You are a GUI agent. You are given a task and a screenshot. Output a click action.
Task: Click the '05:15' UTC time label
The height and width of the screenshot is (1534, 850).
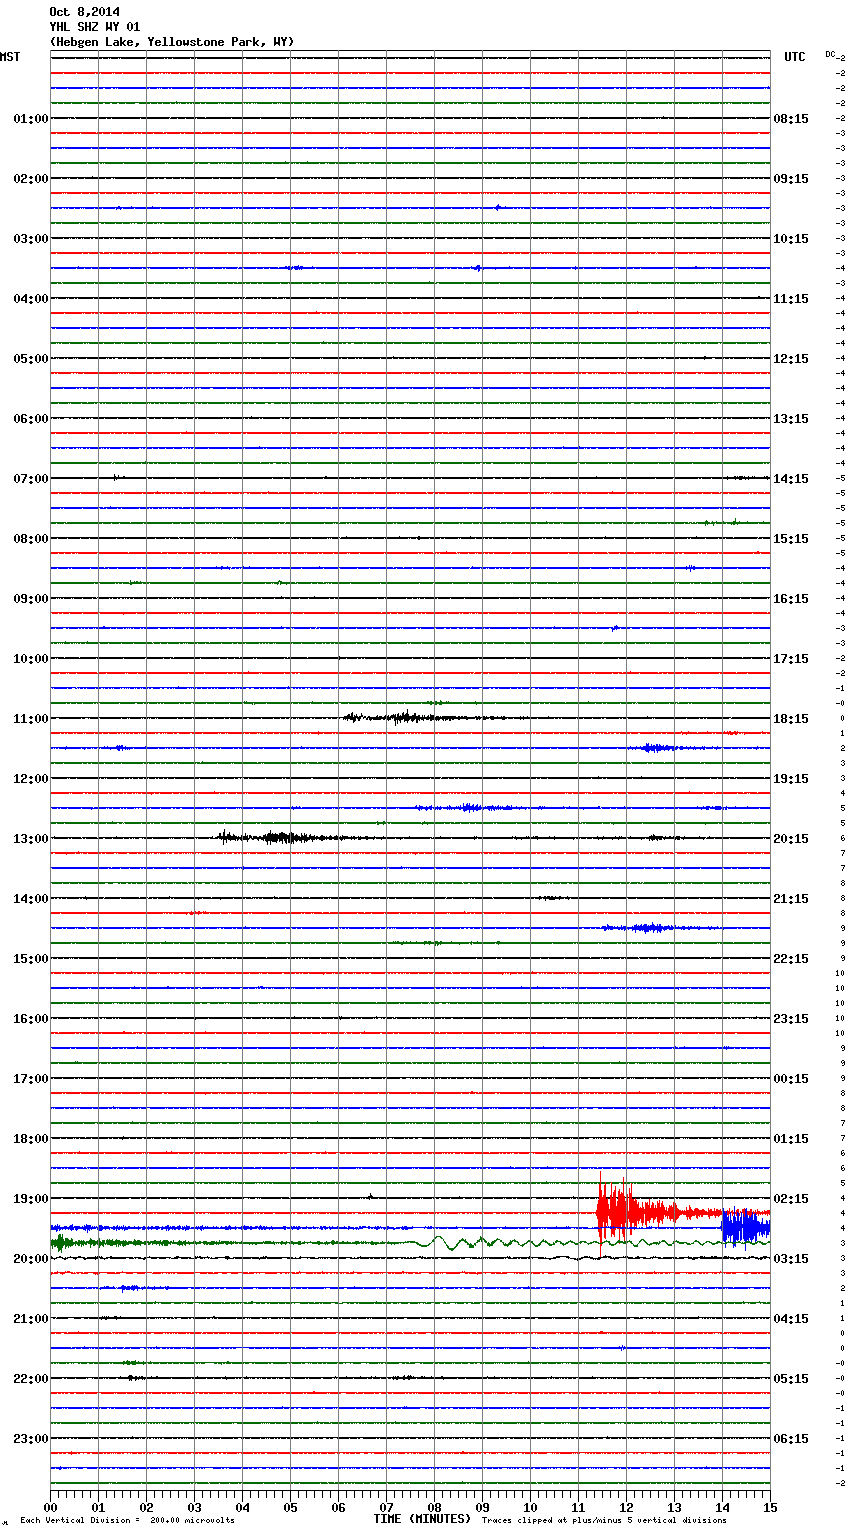791,1378
